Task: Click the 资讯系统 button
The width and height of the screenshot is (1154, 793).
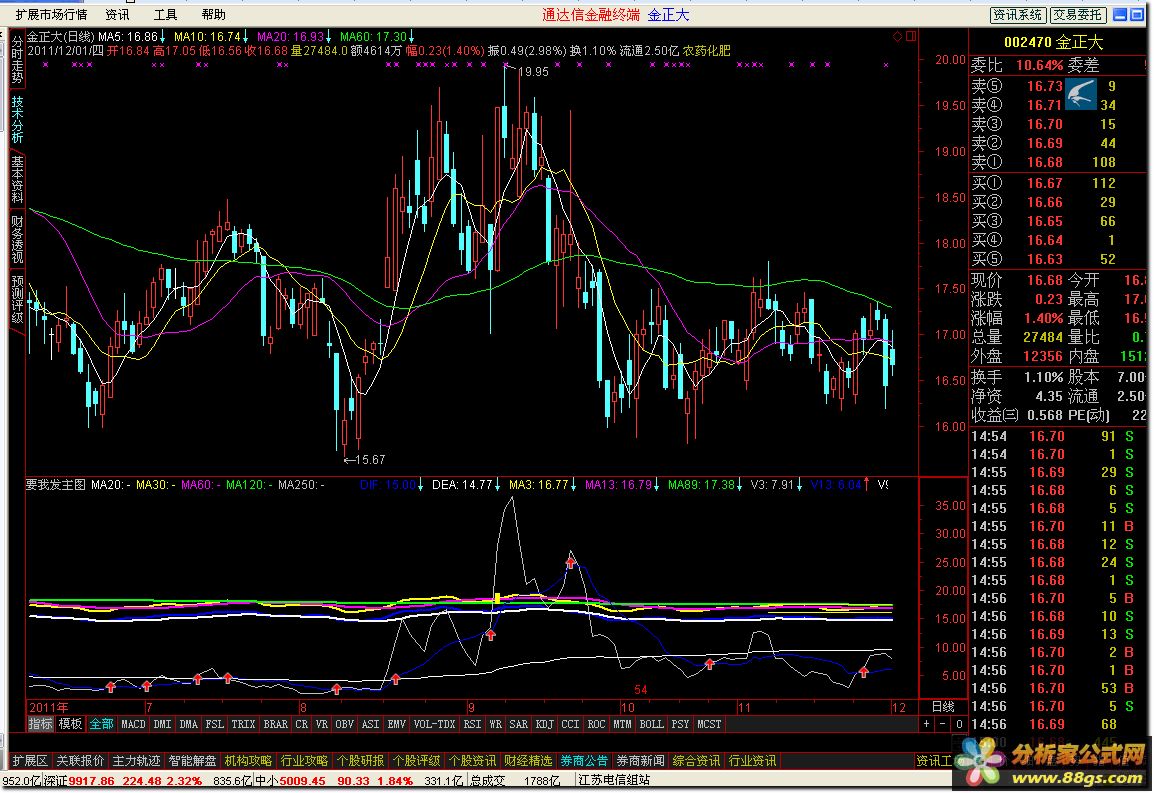Action: click(1017, 15)
